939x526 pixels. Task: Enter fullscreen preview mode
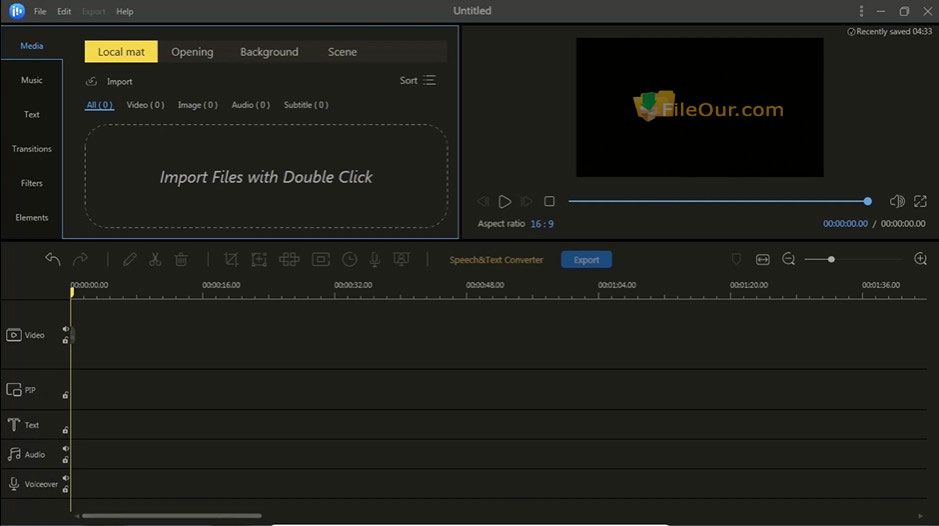pyautogui.click(x=920, y=201)
